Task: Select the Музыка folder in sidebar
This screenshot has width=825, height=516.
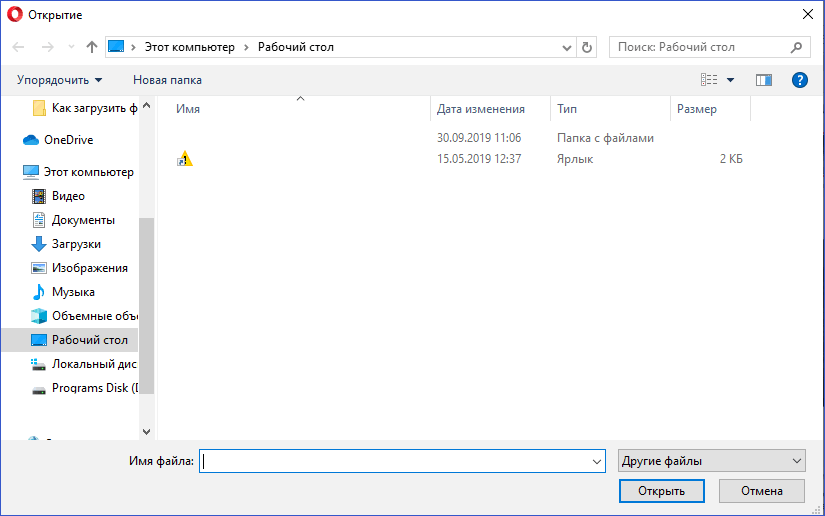Action: pos(73,292)
